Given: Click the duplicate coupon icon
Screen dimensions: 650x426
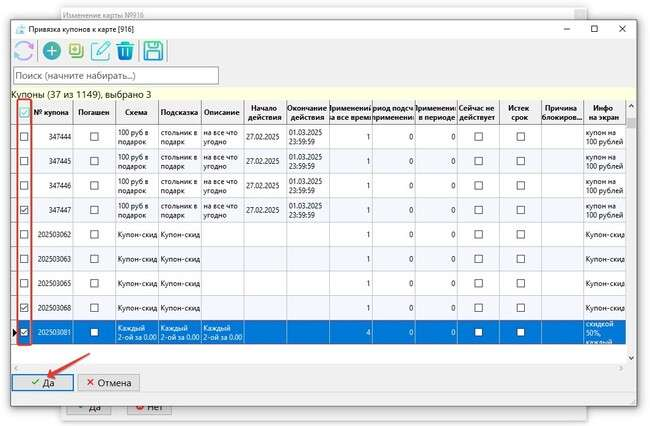Looking at the screenshot, I should [x=76, y=51].
